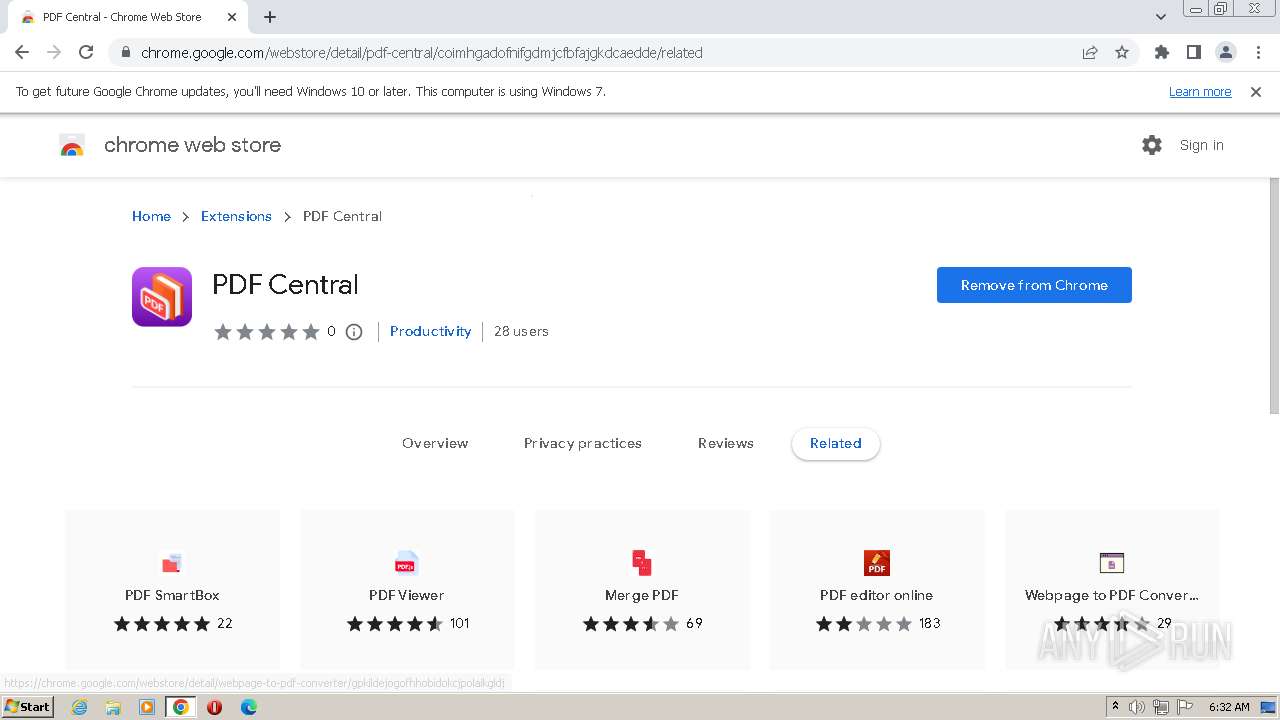This screenshot has height=720, width=1280.
Task: Click the padlock site info icon
Action: [x=125, y=53]
